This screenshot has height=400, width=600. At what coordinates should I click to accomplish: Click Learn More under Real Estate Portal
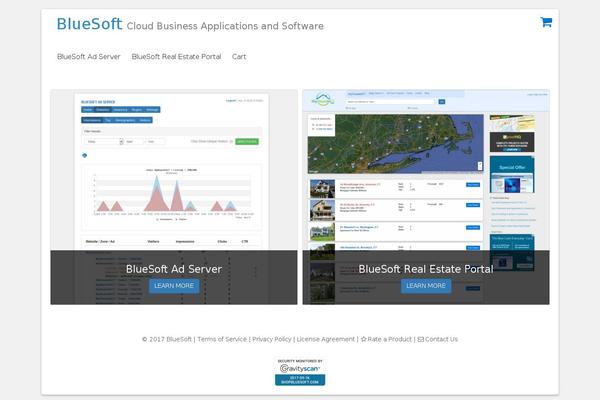pyautogui.click(x=426, y=286)
